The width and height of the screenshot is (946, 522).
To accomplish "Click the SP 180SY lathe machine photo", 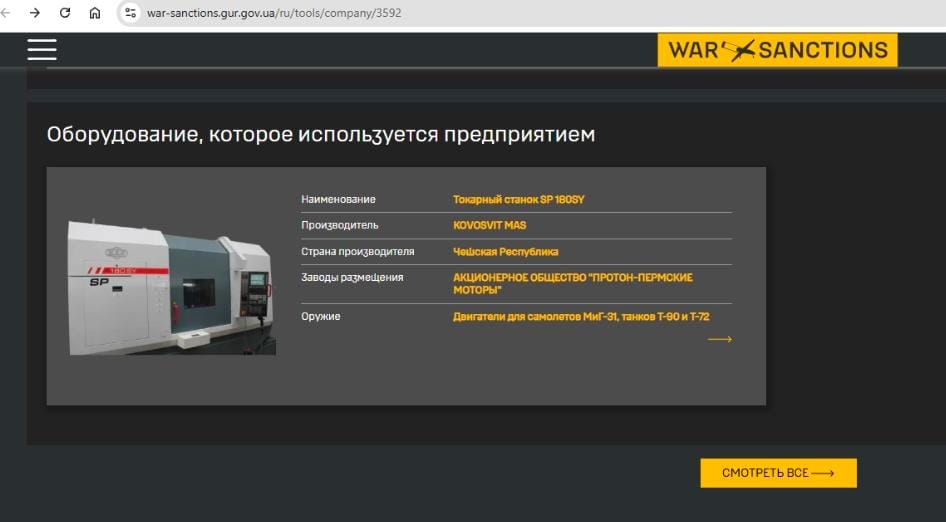I will 171,288.
